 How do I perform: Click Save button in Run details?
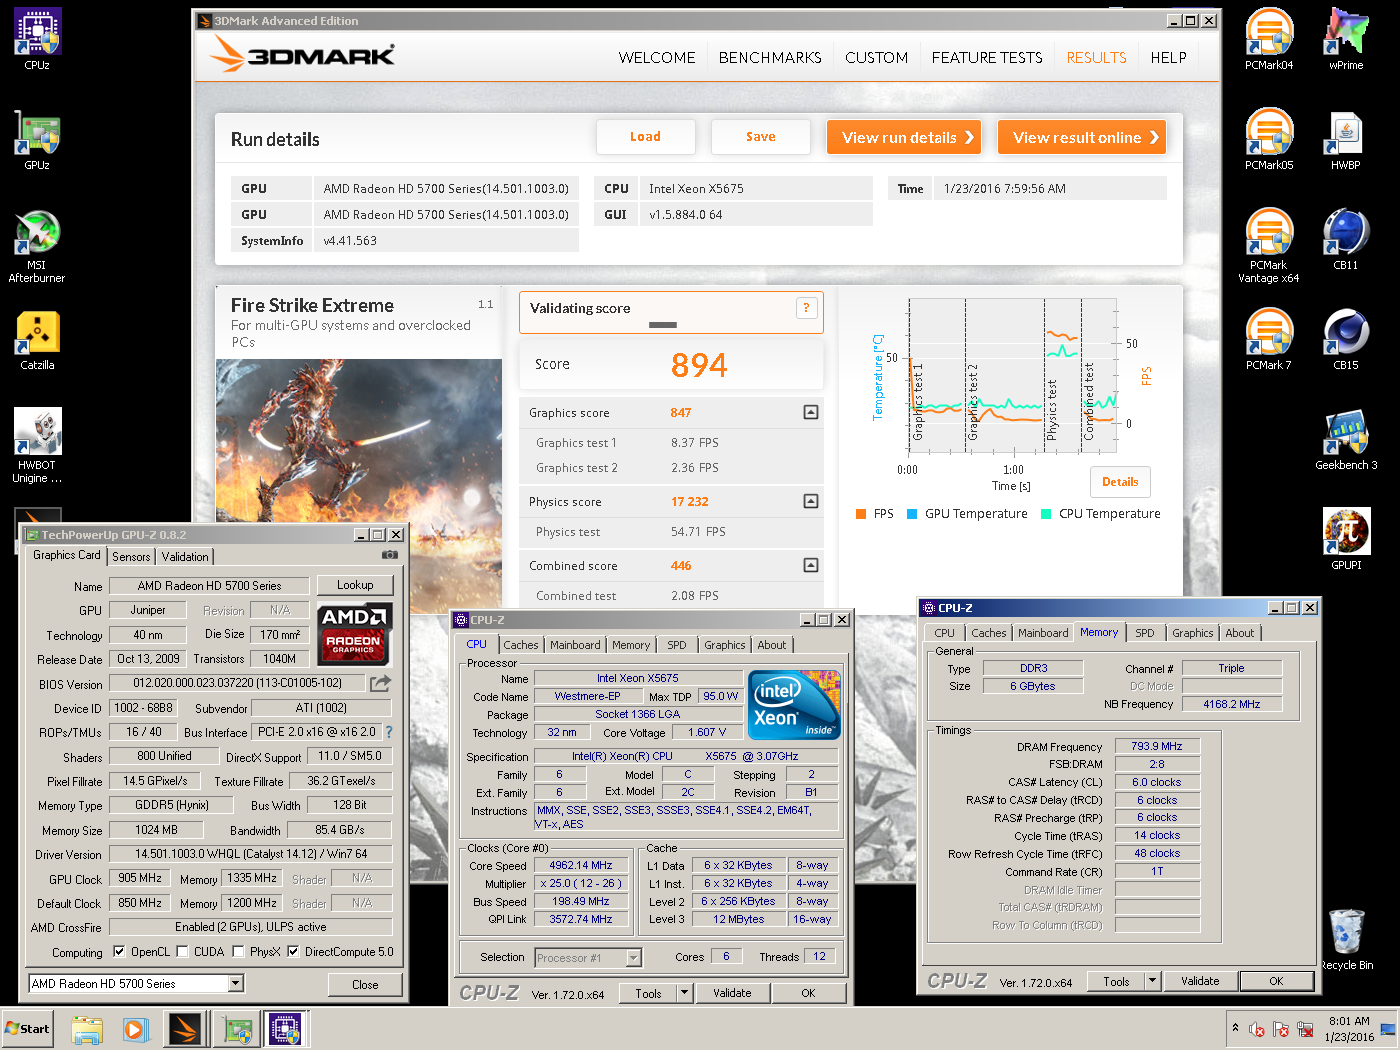(x=760, y=137)
